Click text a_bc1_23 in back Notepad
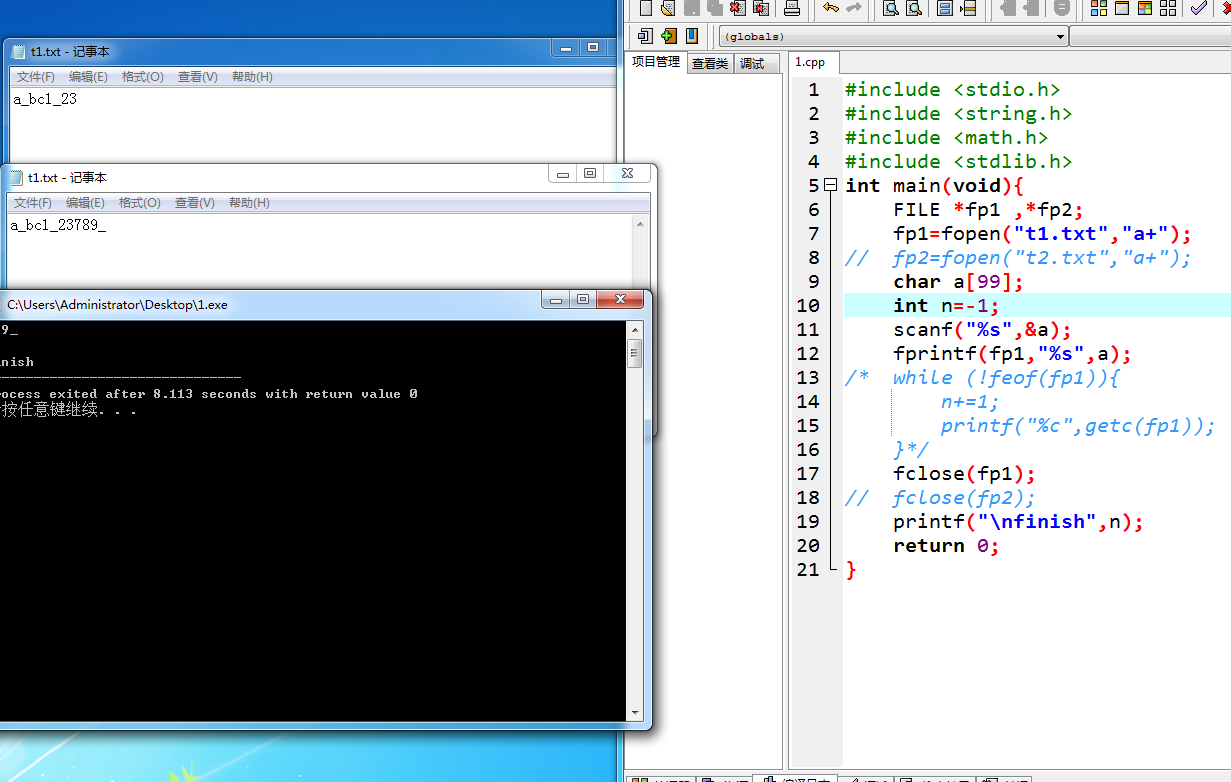 45,99
